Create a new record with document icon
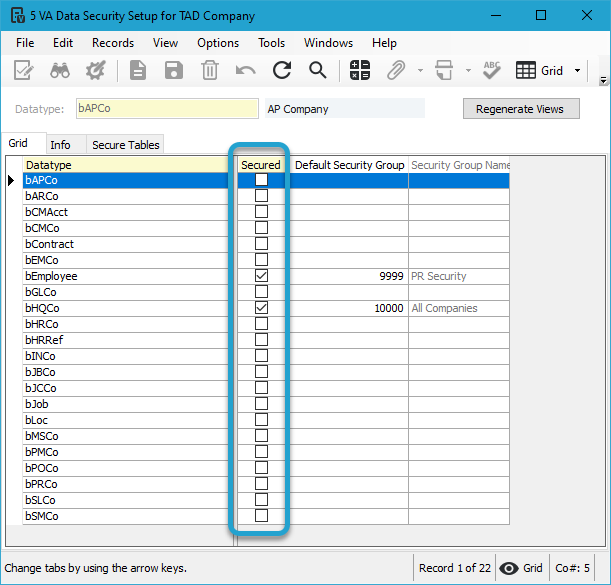611x585 pixels. 138,71
